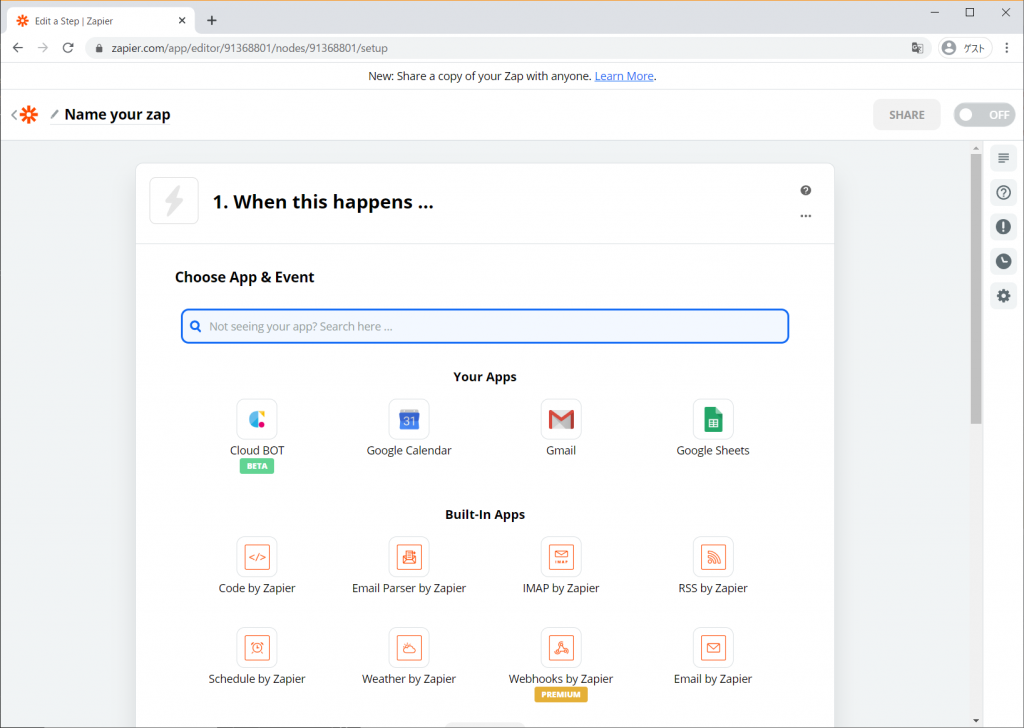
Task: Open the guest profile button
Action: point(965,48)
